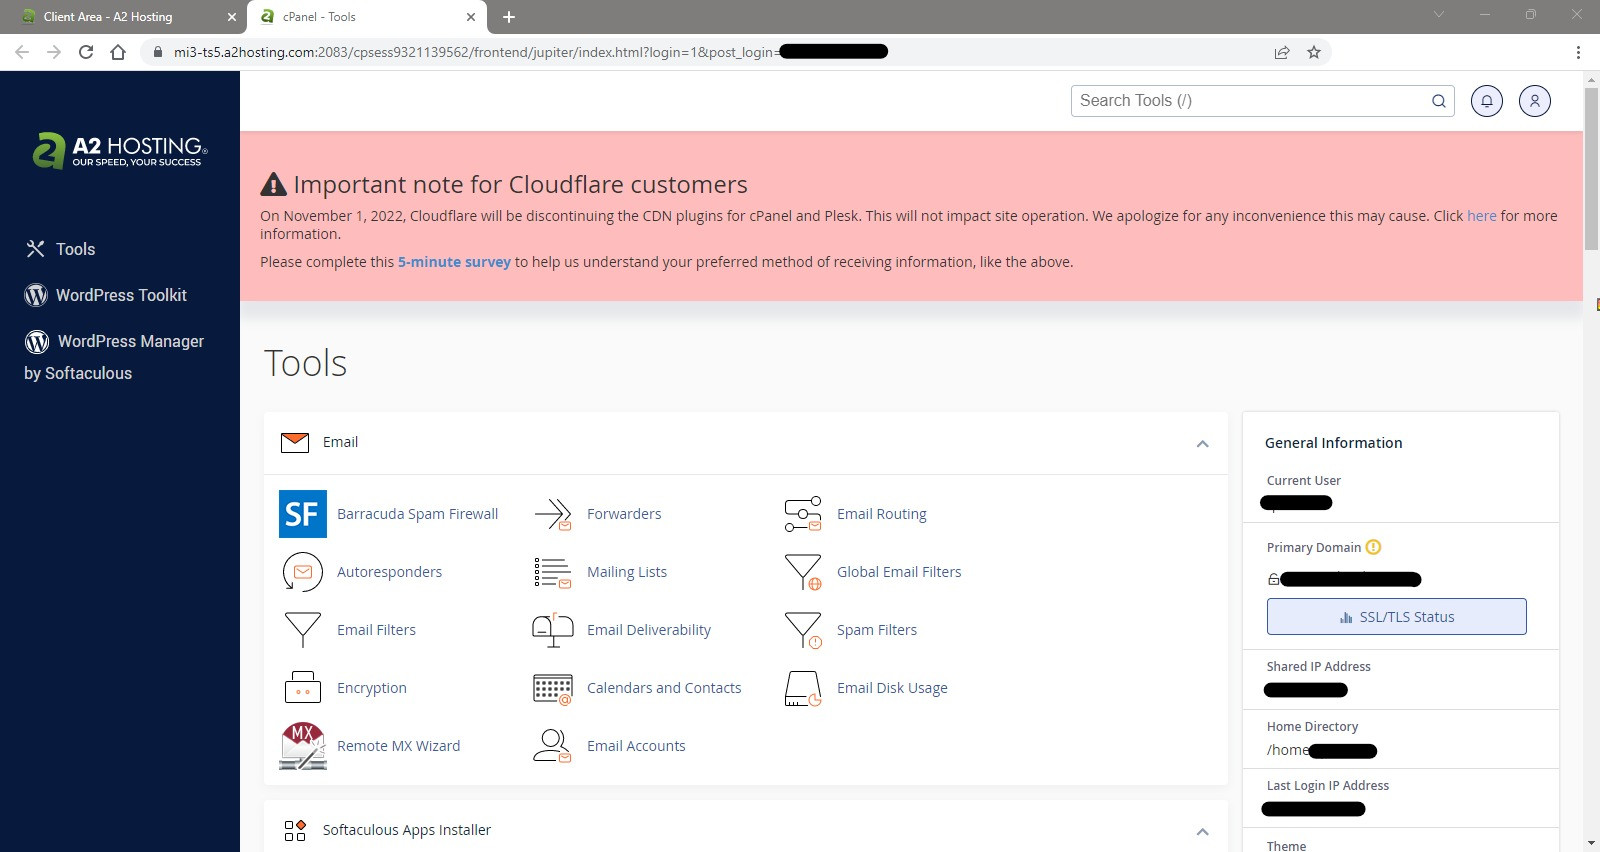1600x852 pixels.
Task: Click the browser address bar URL
Action: (x=530, y=52)
